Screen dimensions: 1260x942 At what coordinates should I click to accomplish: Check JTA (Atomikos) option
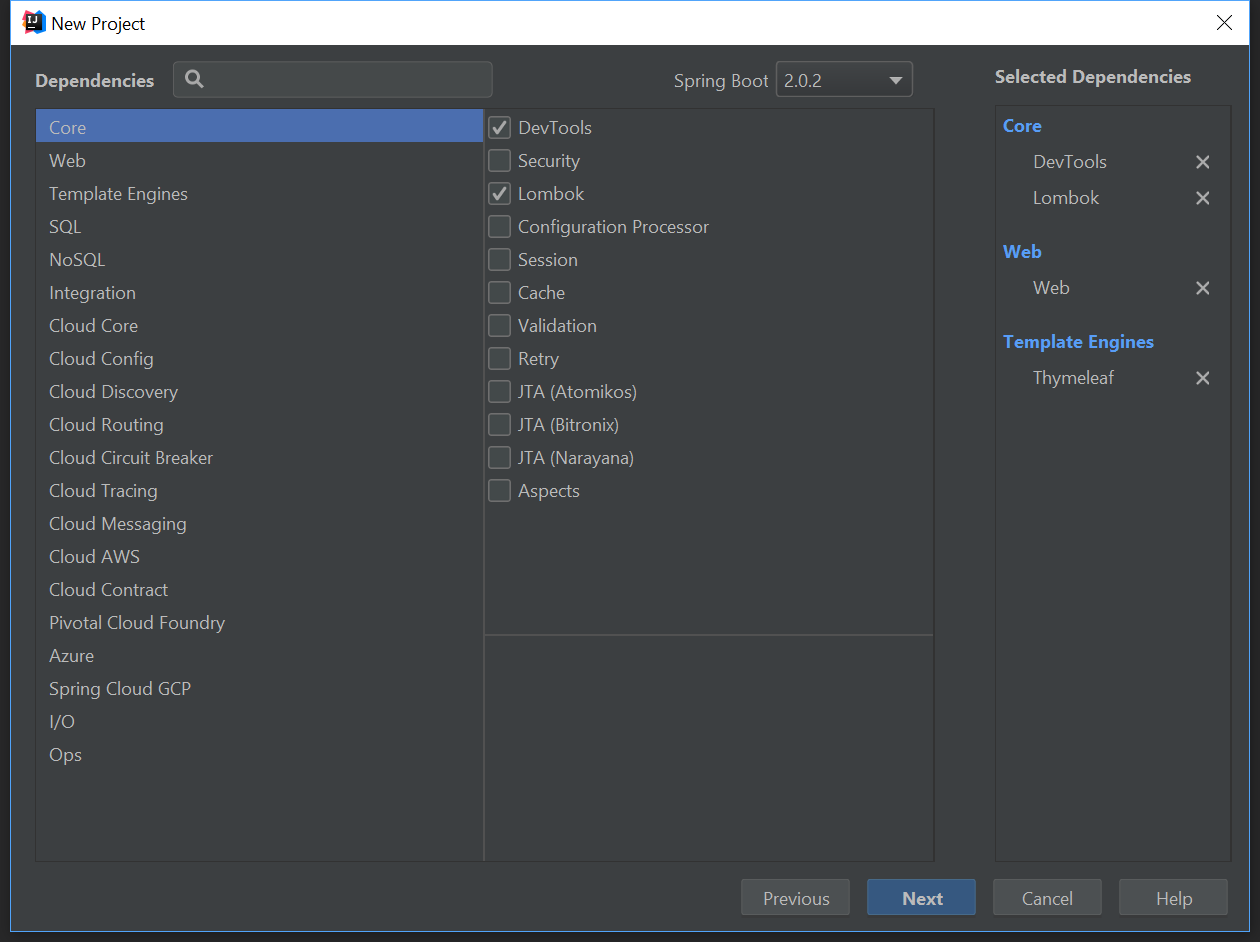[x=499, y=392]
